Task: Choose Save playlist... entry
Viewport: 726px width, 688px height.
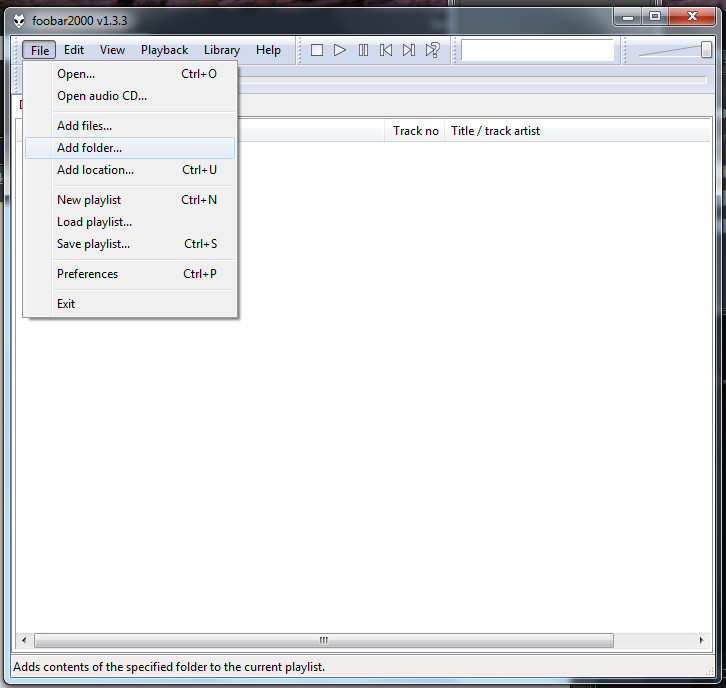Action: 130,244
